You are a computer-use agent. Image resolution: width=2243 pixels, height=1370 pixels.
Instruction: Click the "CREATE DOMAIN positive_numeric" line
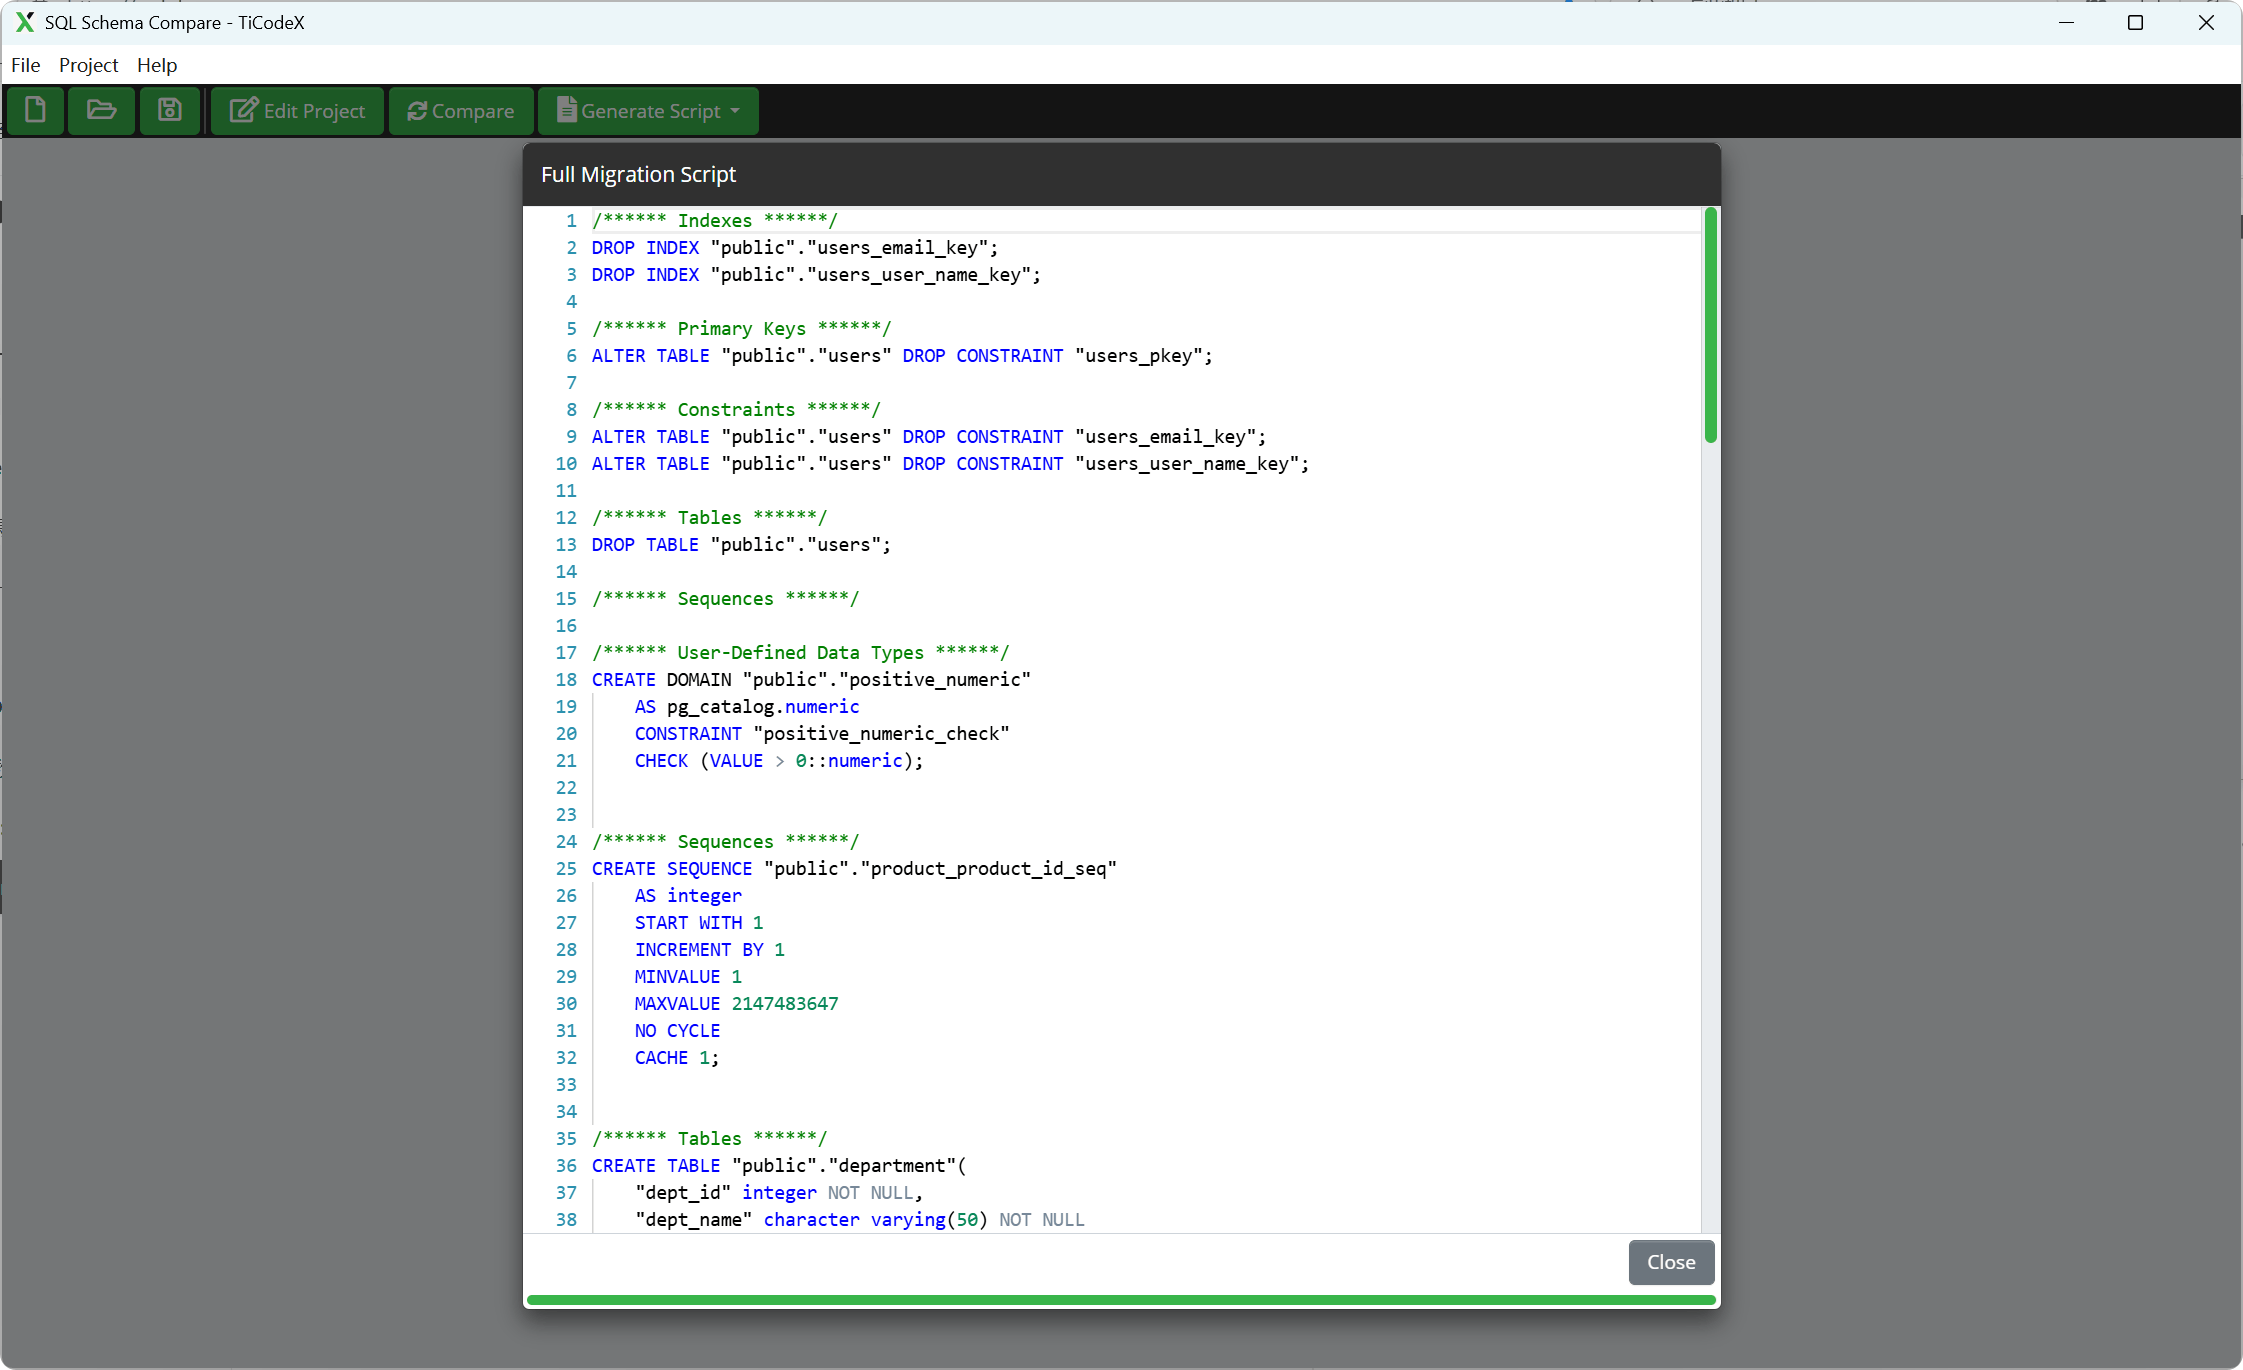click(x=811, y=679)
